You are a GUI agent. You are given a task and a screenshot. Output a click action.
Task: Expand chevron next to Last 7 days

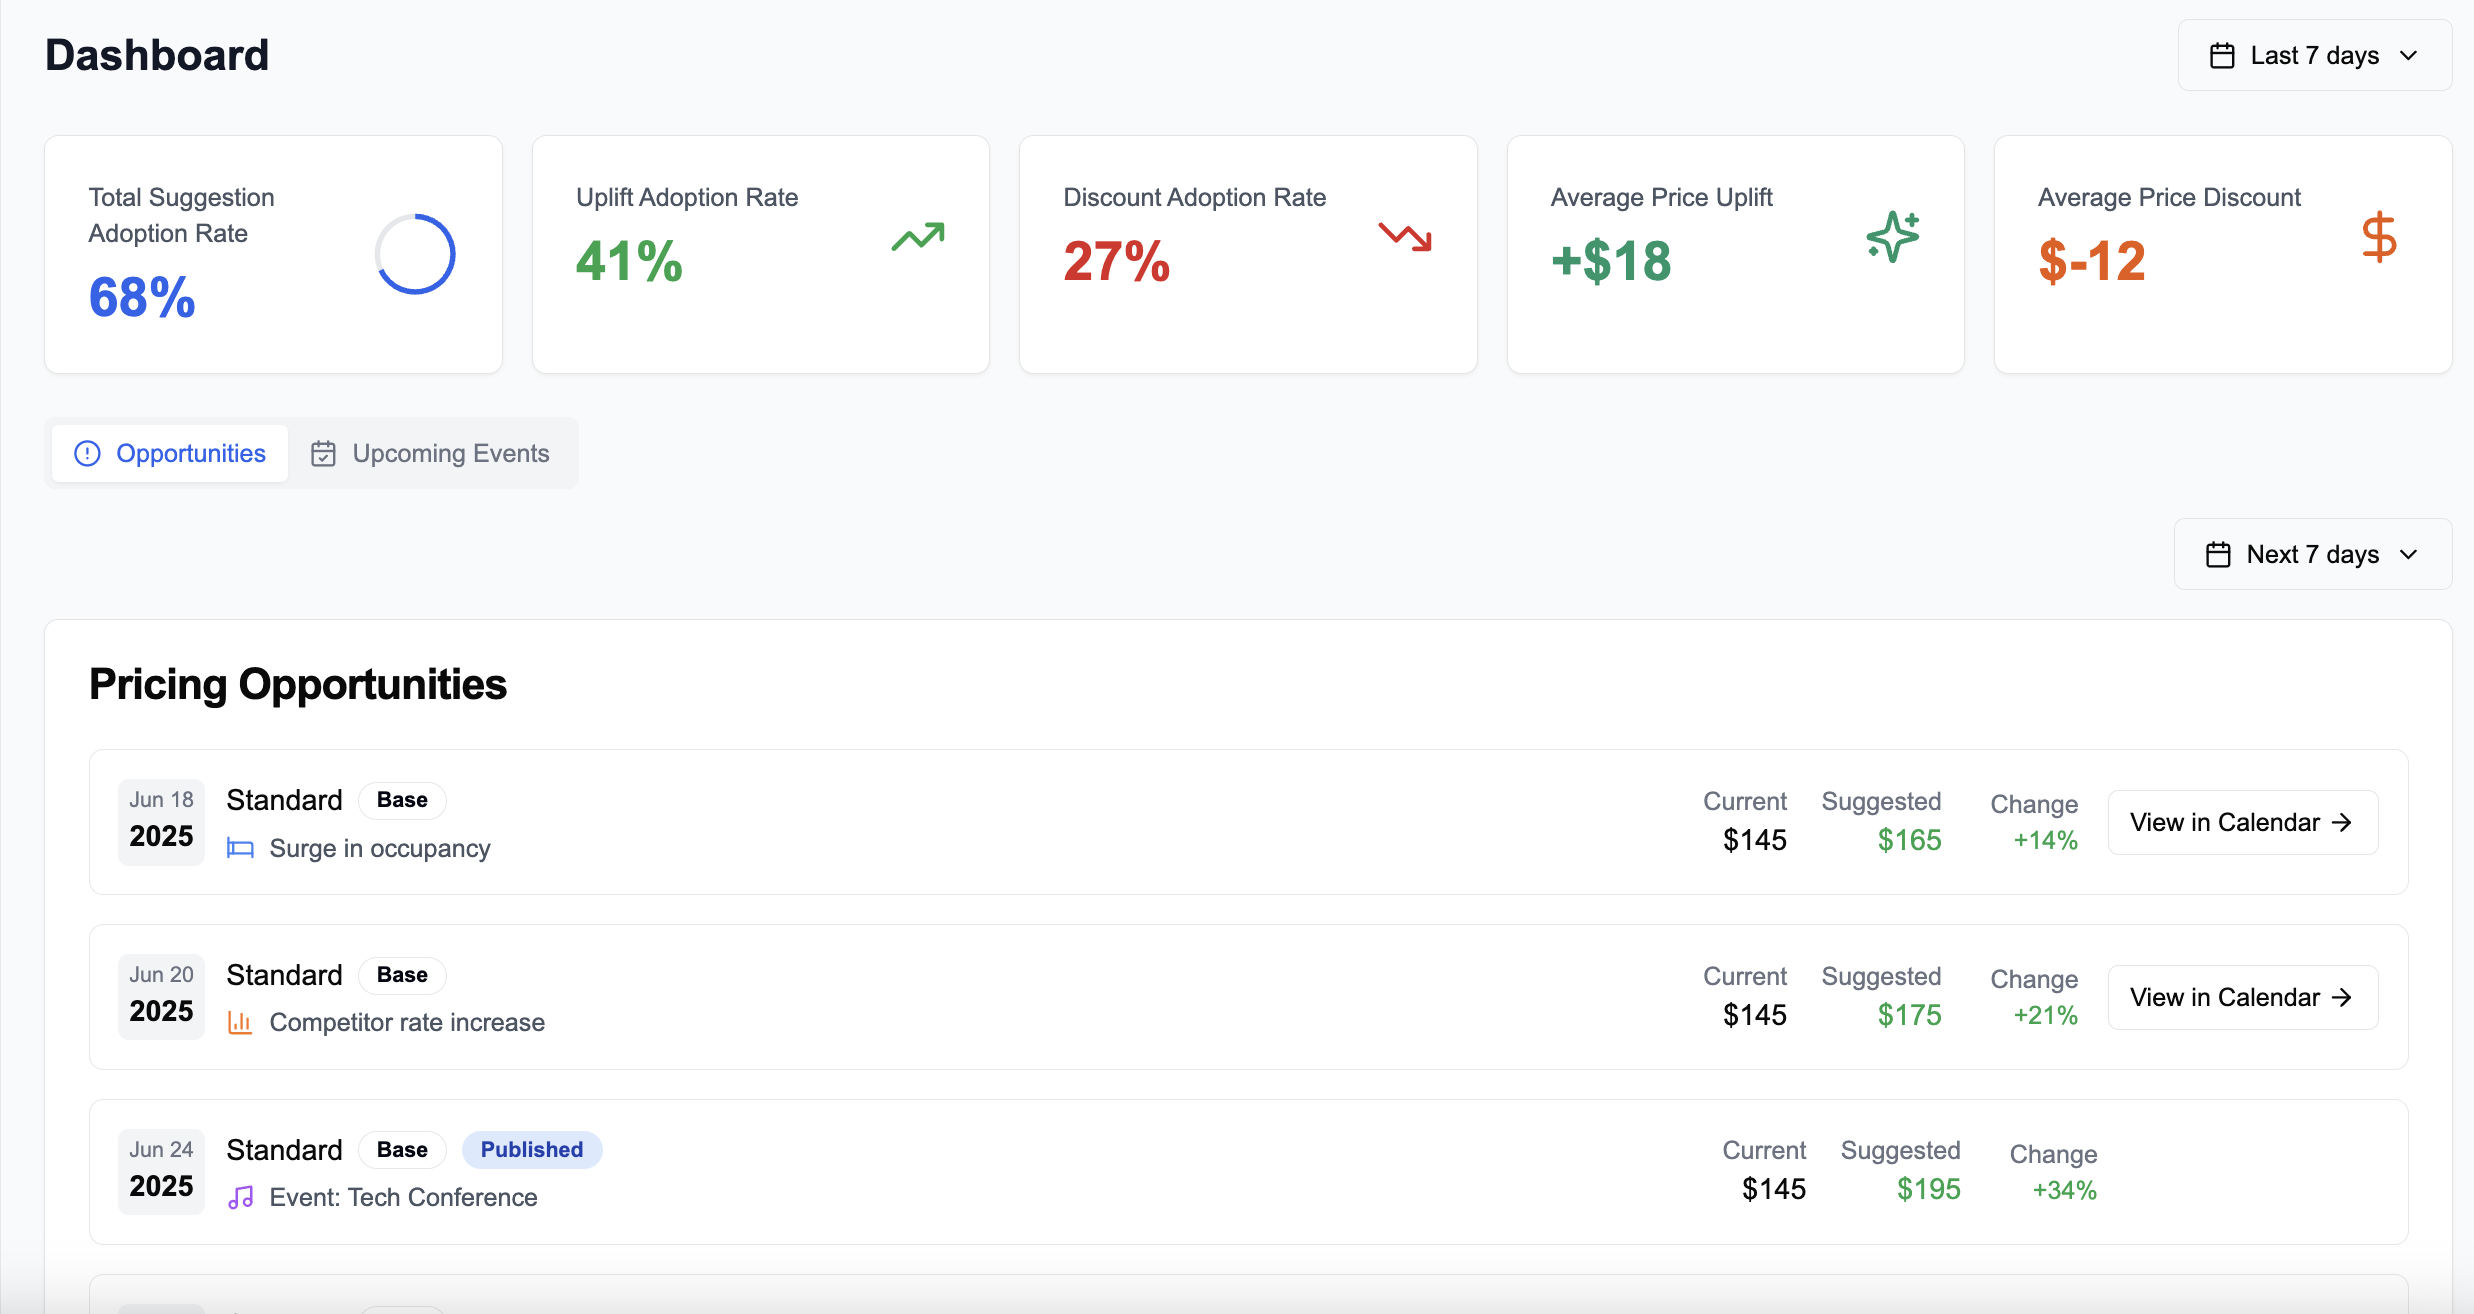point(2409,55)
